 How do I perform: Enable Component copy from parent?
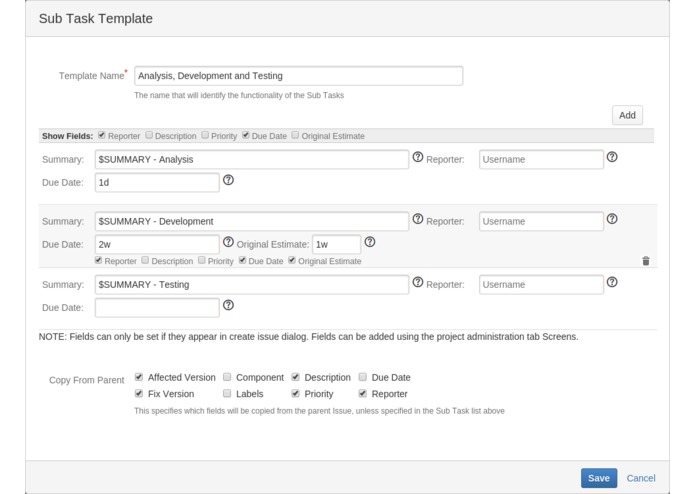[x=227, y=377]
